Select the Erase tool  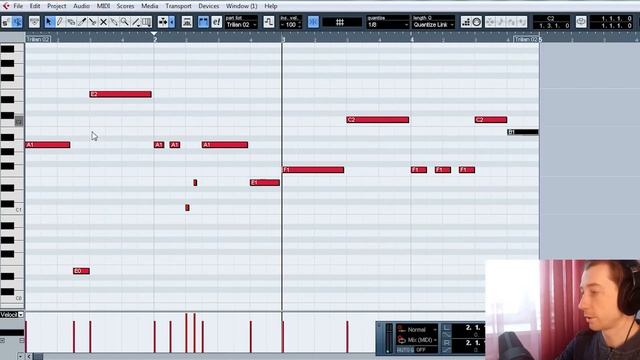pyautogui.click(x=71, y=22)
